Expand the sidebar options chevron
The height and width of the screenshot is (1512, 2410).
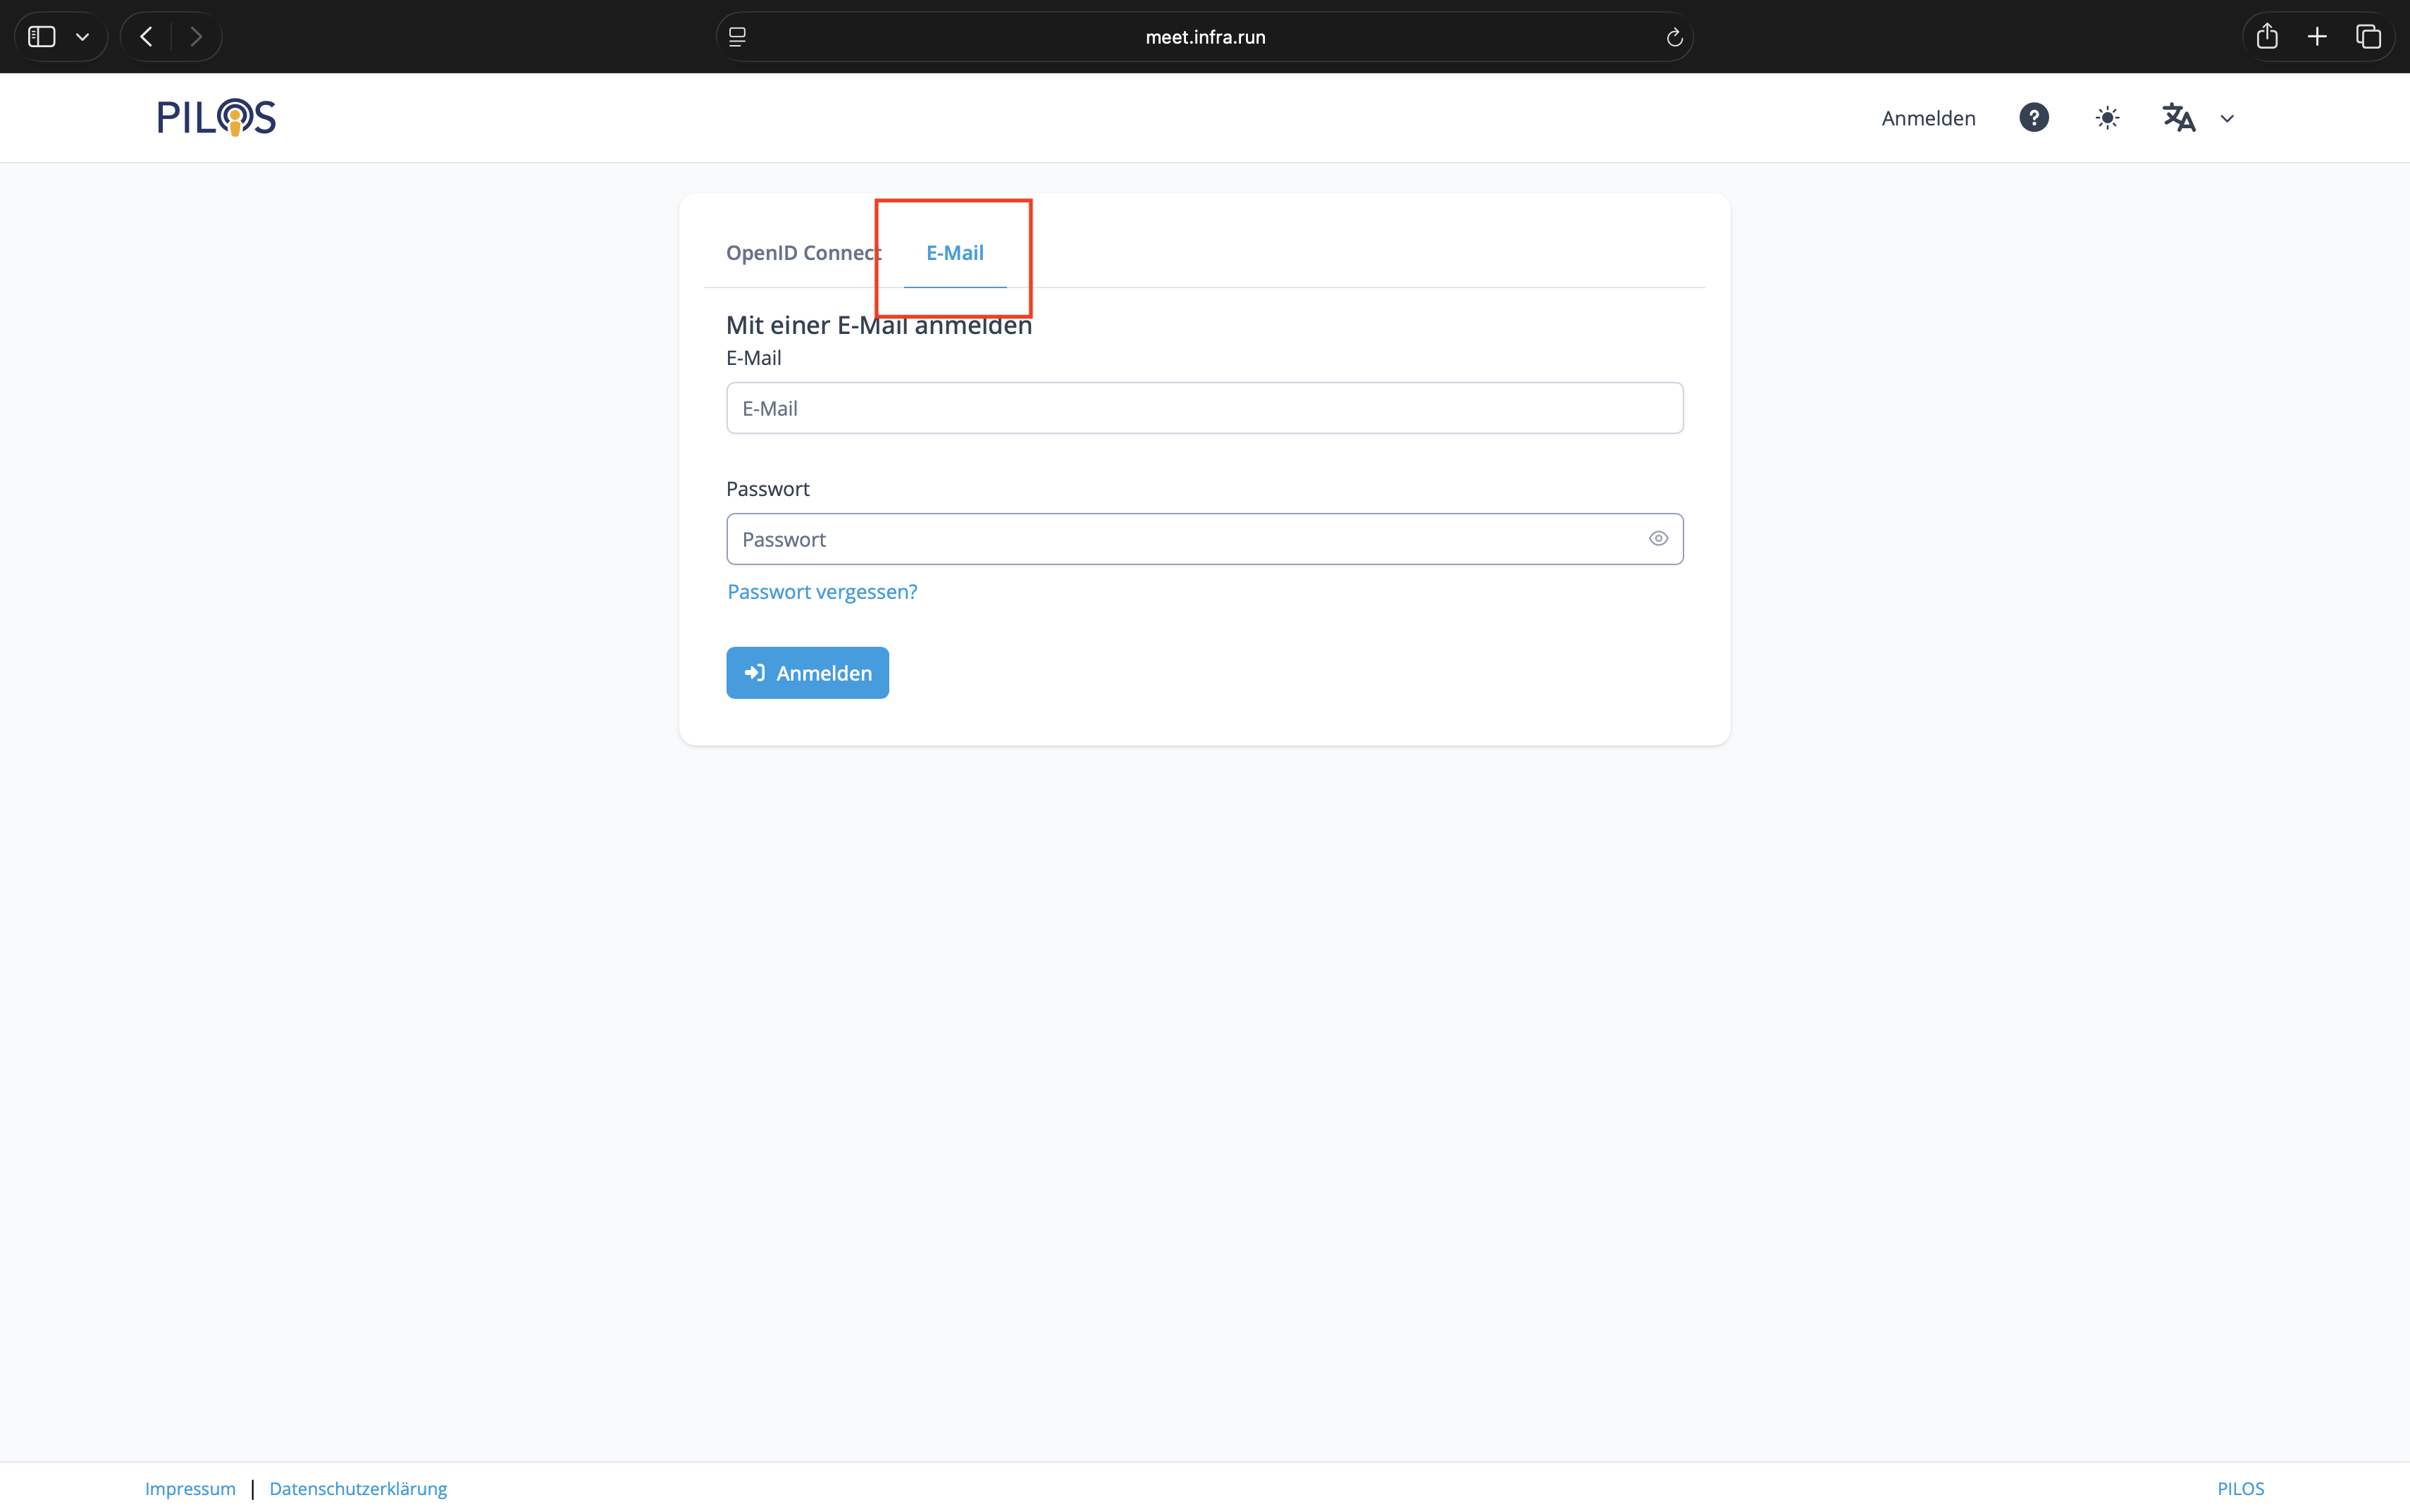pyautogui.click(x=83, y=37)
